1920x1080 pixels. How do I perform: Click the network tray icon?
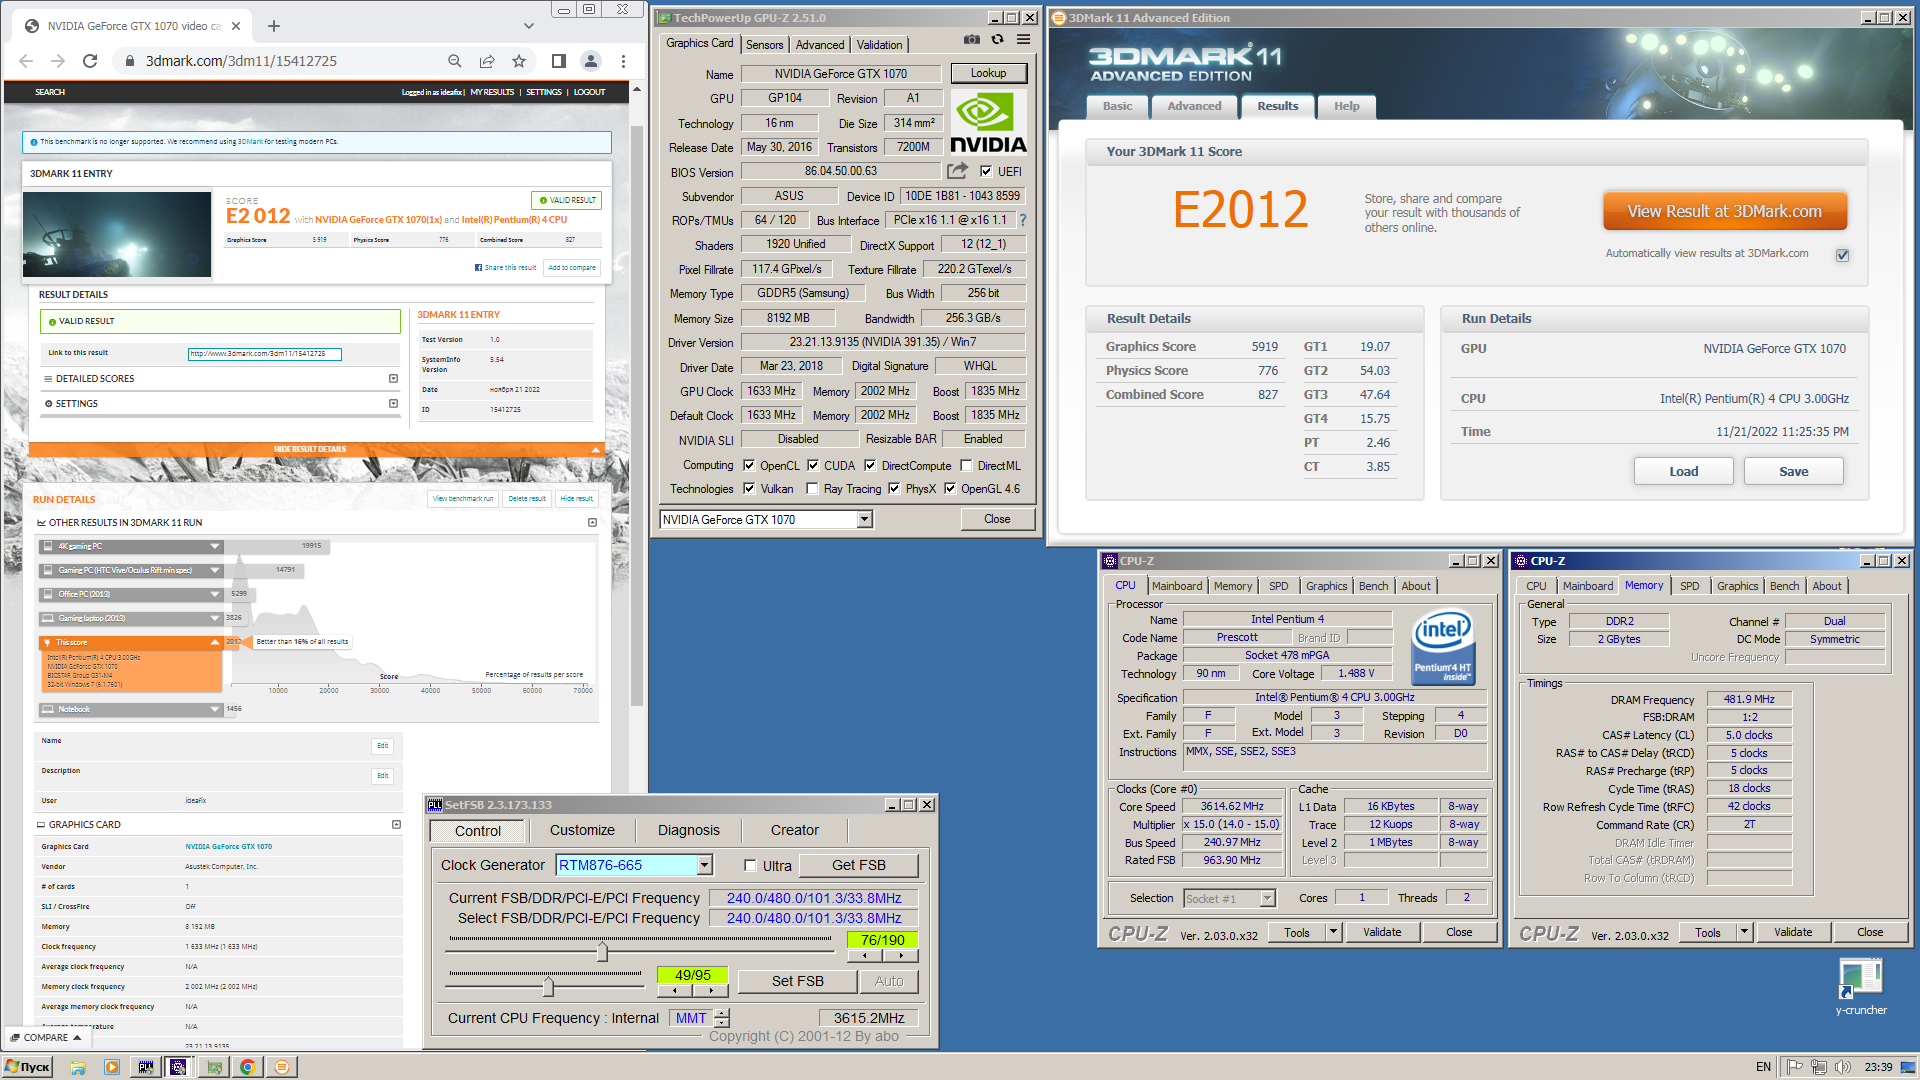1819,1067
